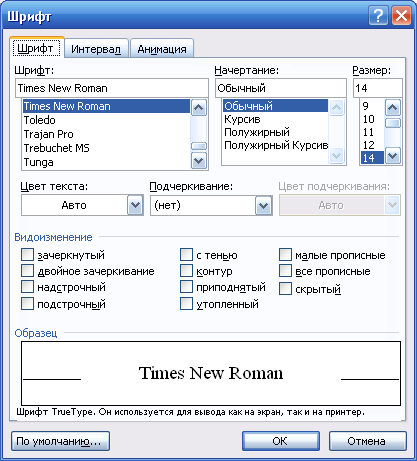Close the Шрифт dialog window
This screenshot has height=461, width=417.
tap(401, 15)
